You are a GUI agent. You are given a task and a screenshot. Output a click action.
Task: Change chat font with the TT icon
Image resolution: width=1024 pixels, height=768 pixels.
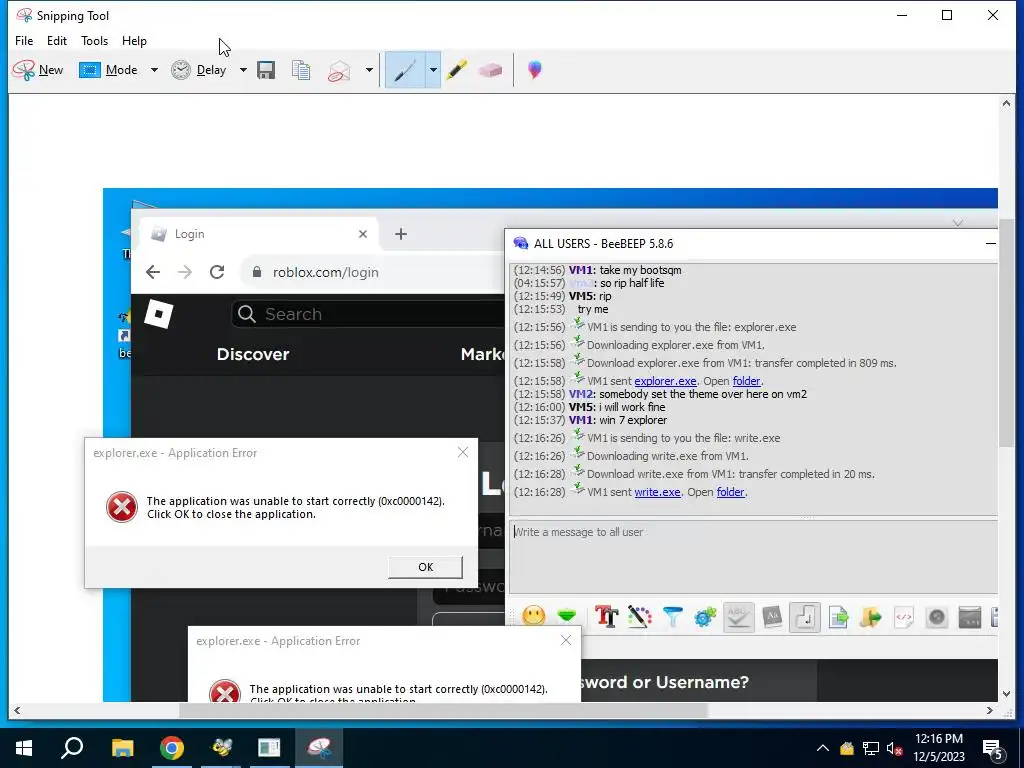606,616
